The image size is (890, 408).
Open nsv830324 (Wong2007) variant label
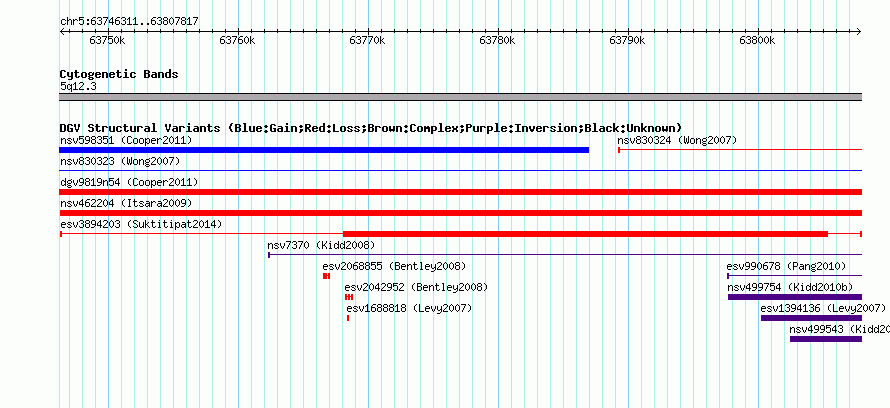[x=677, y=140]
